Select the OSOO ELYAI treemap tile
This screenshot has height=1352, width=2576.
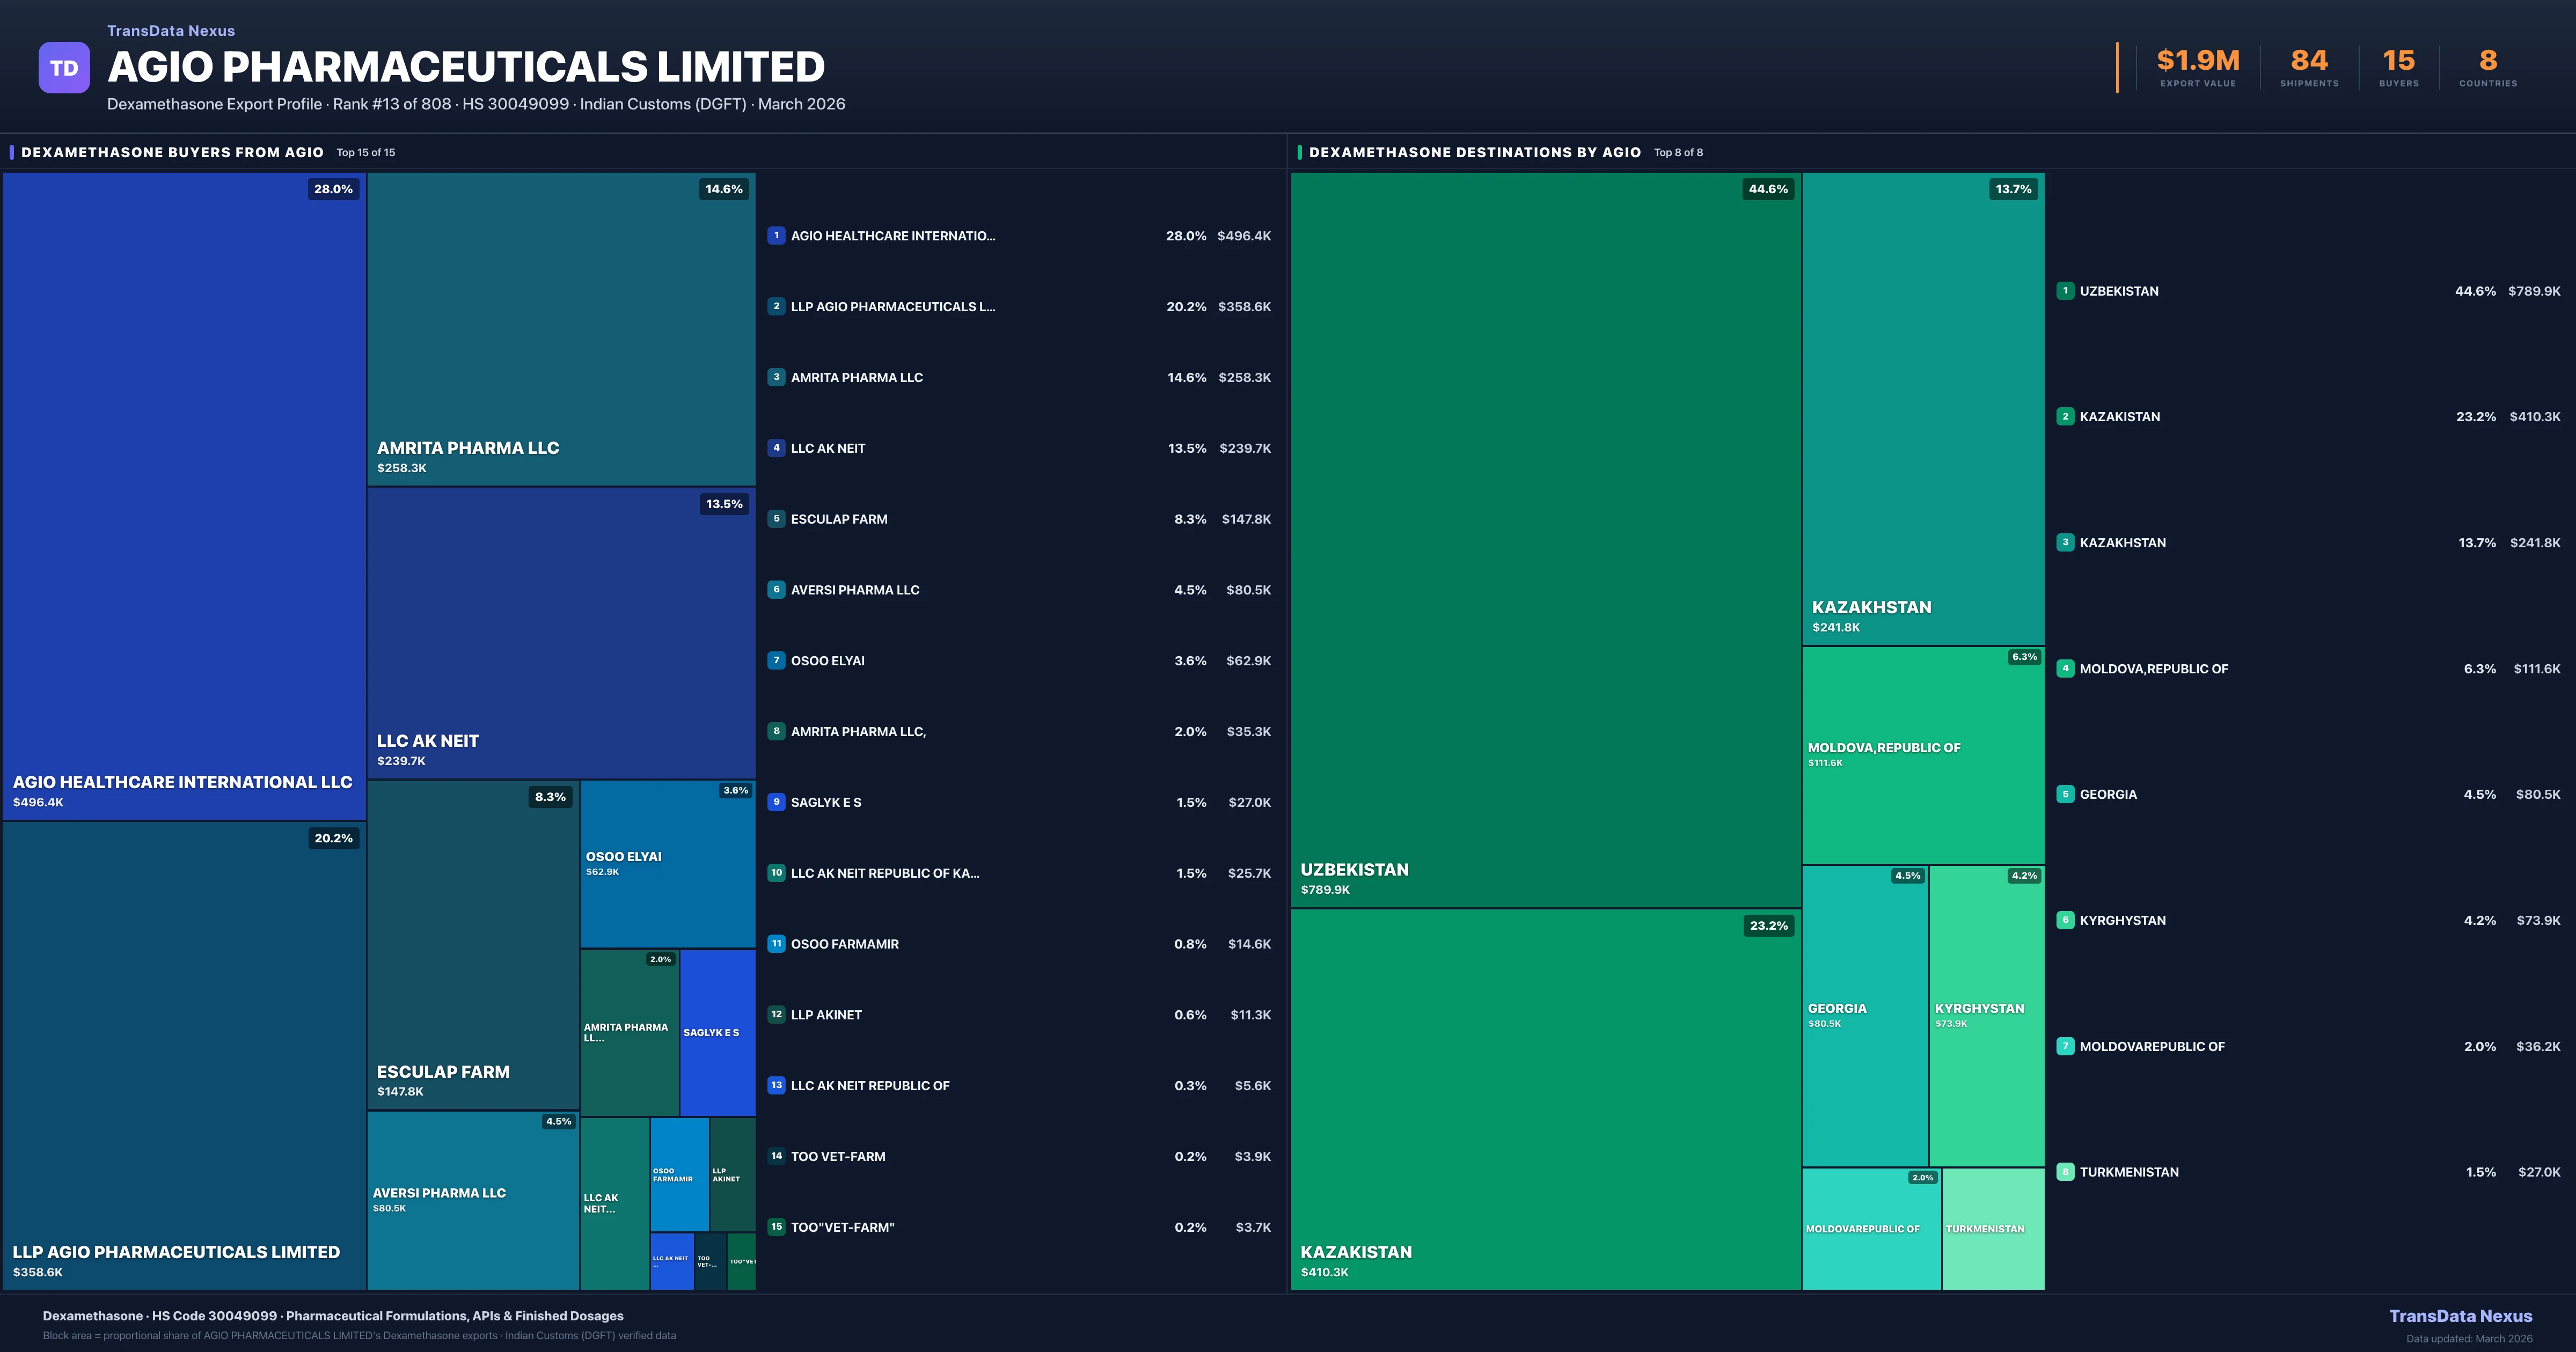(667, 864)
